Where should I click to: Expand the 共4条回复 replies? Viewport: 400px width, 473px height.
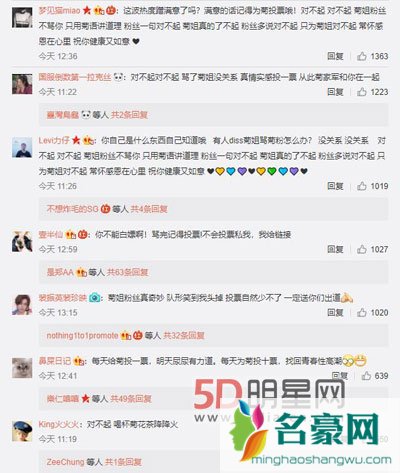pos(149,209)
